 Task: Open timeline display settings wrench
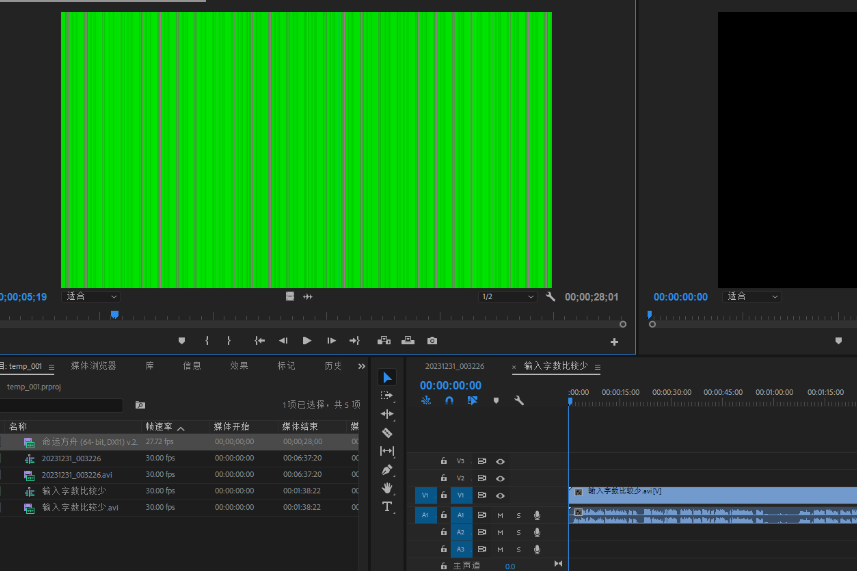(x=519, y=401)
